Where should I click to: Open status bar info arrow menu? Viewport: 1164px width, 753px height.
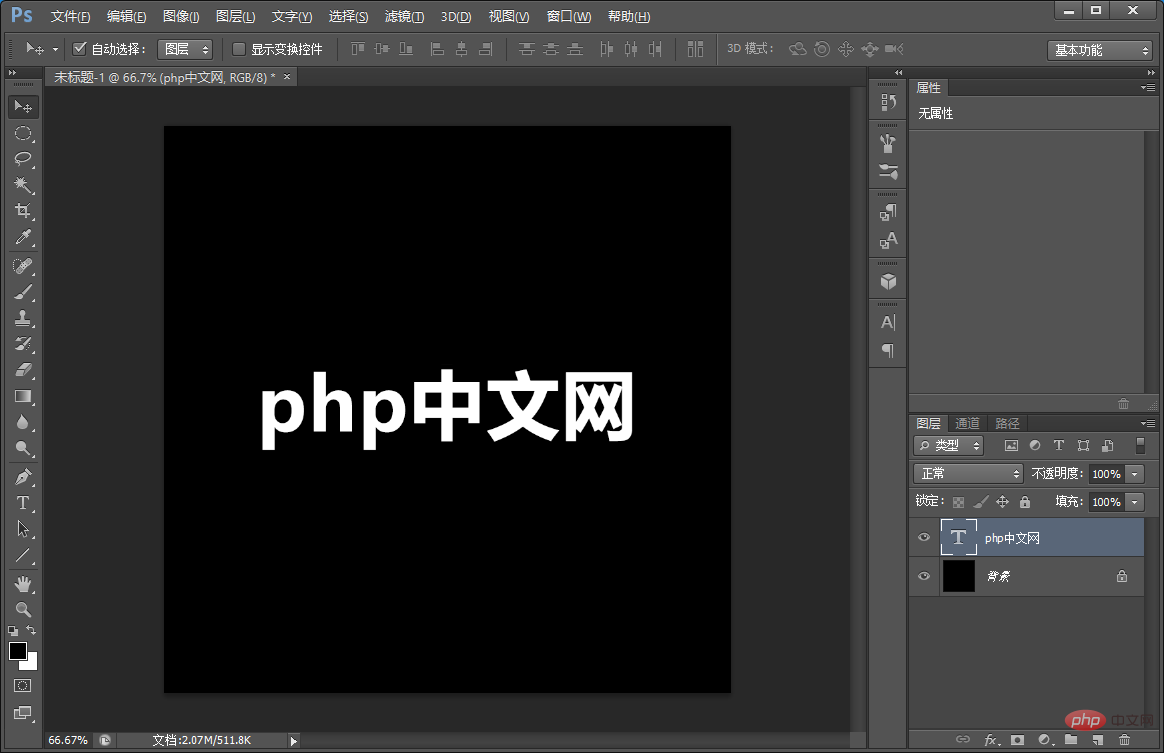[x=294, y=740]
